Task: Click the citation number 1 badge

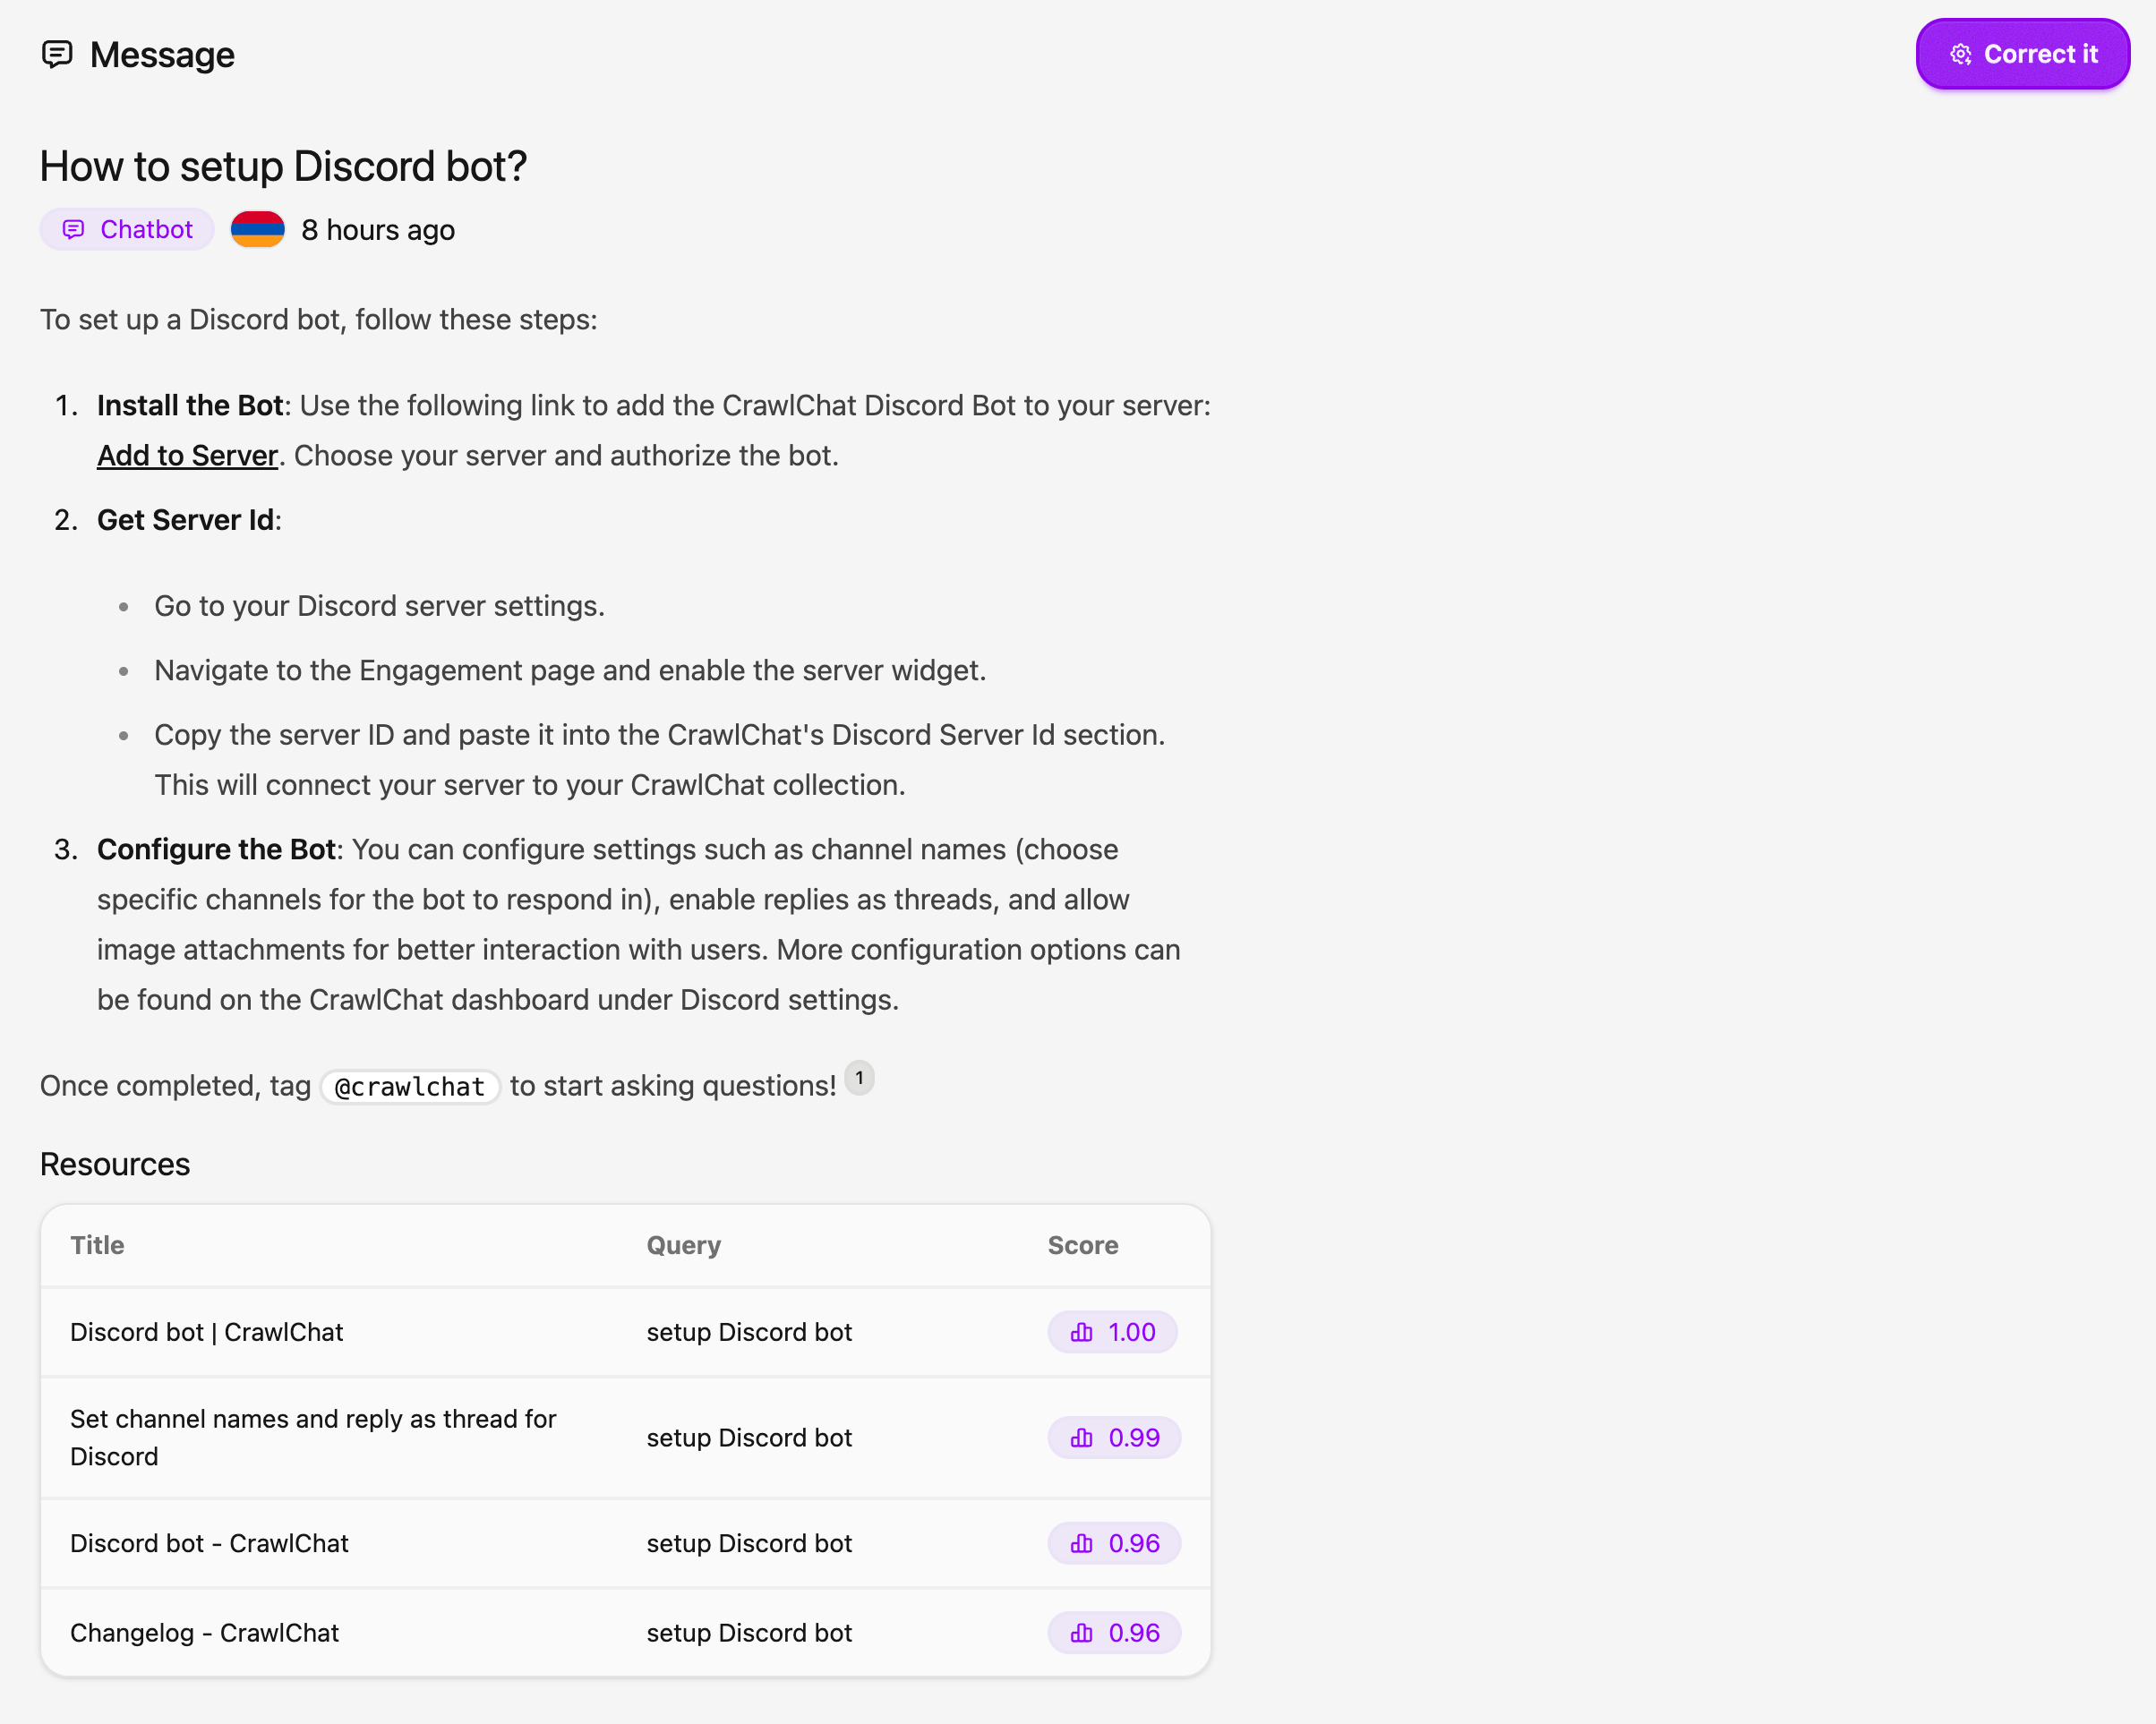Action: pyautogui.click(x=859, y=1078)
